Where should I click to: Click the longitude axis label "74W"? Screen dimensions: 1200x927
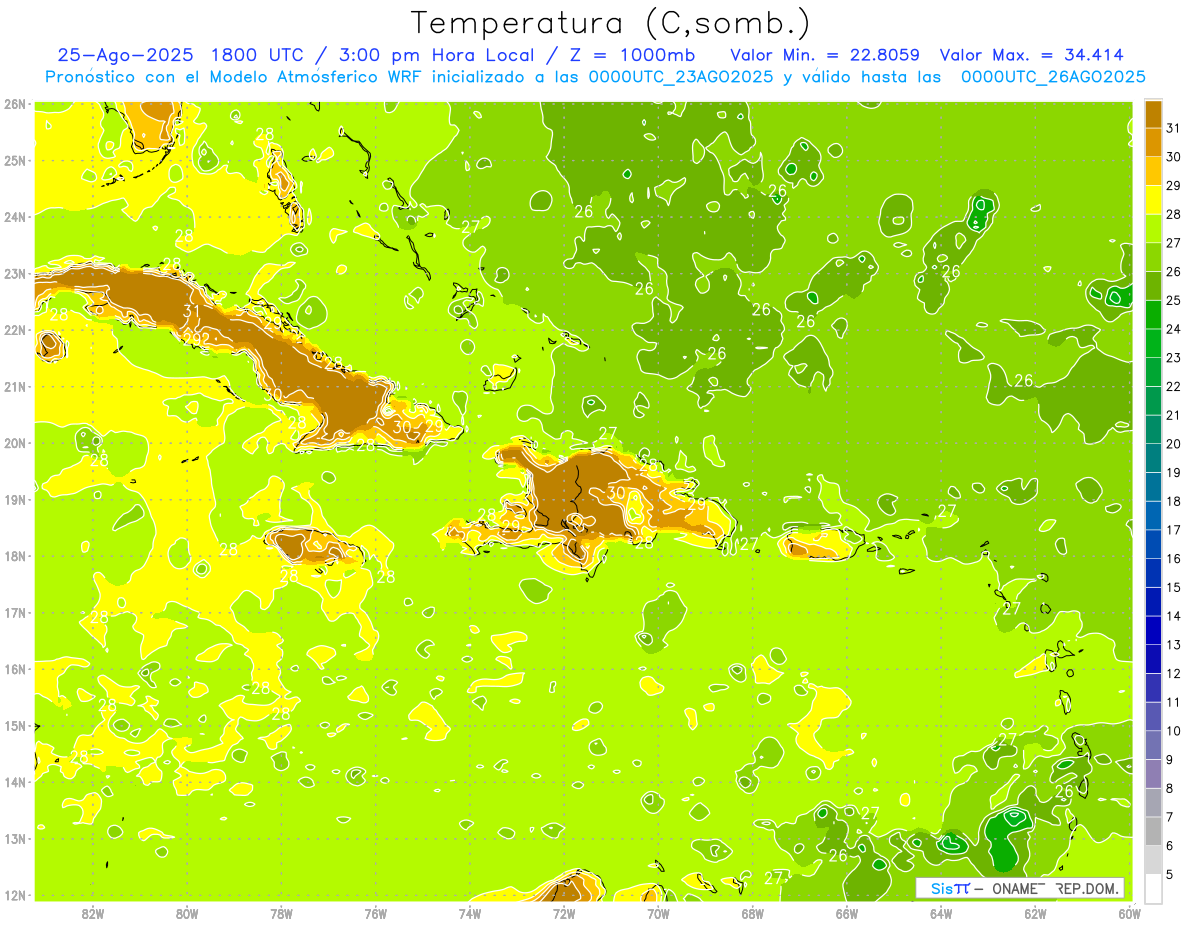tap(470, 913)
